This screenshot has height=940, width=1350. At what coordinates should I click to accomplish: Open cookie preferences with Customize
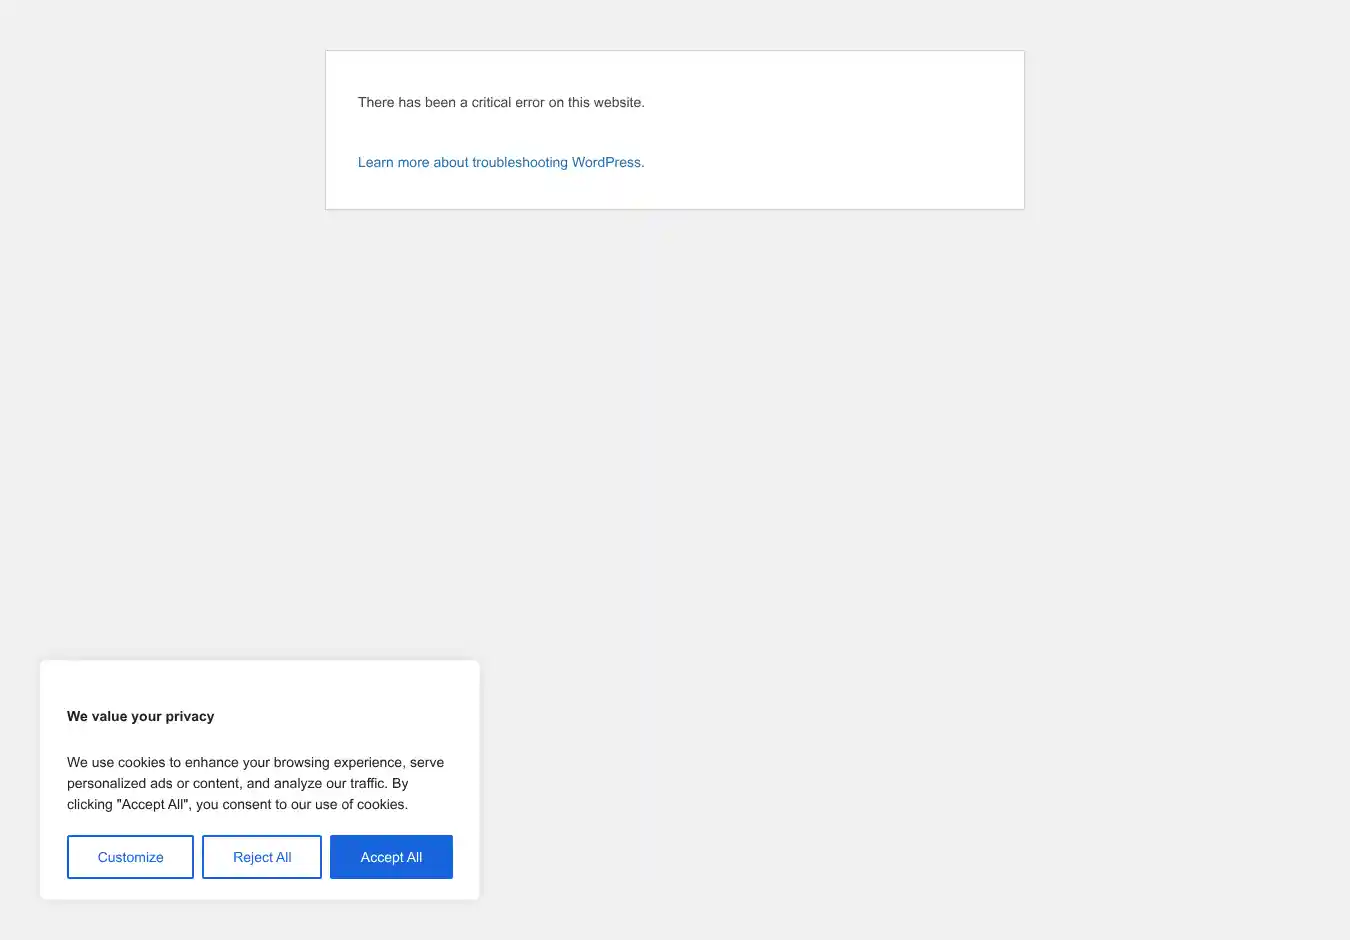(130, 857)
